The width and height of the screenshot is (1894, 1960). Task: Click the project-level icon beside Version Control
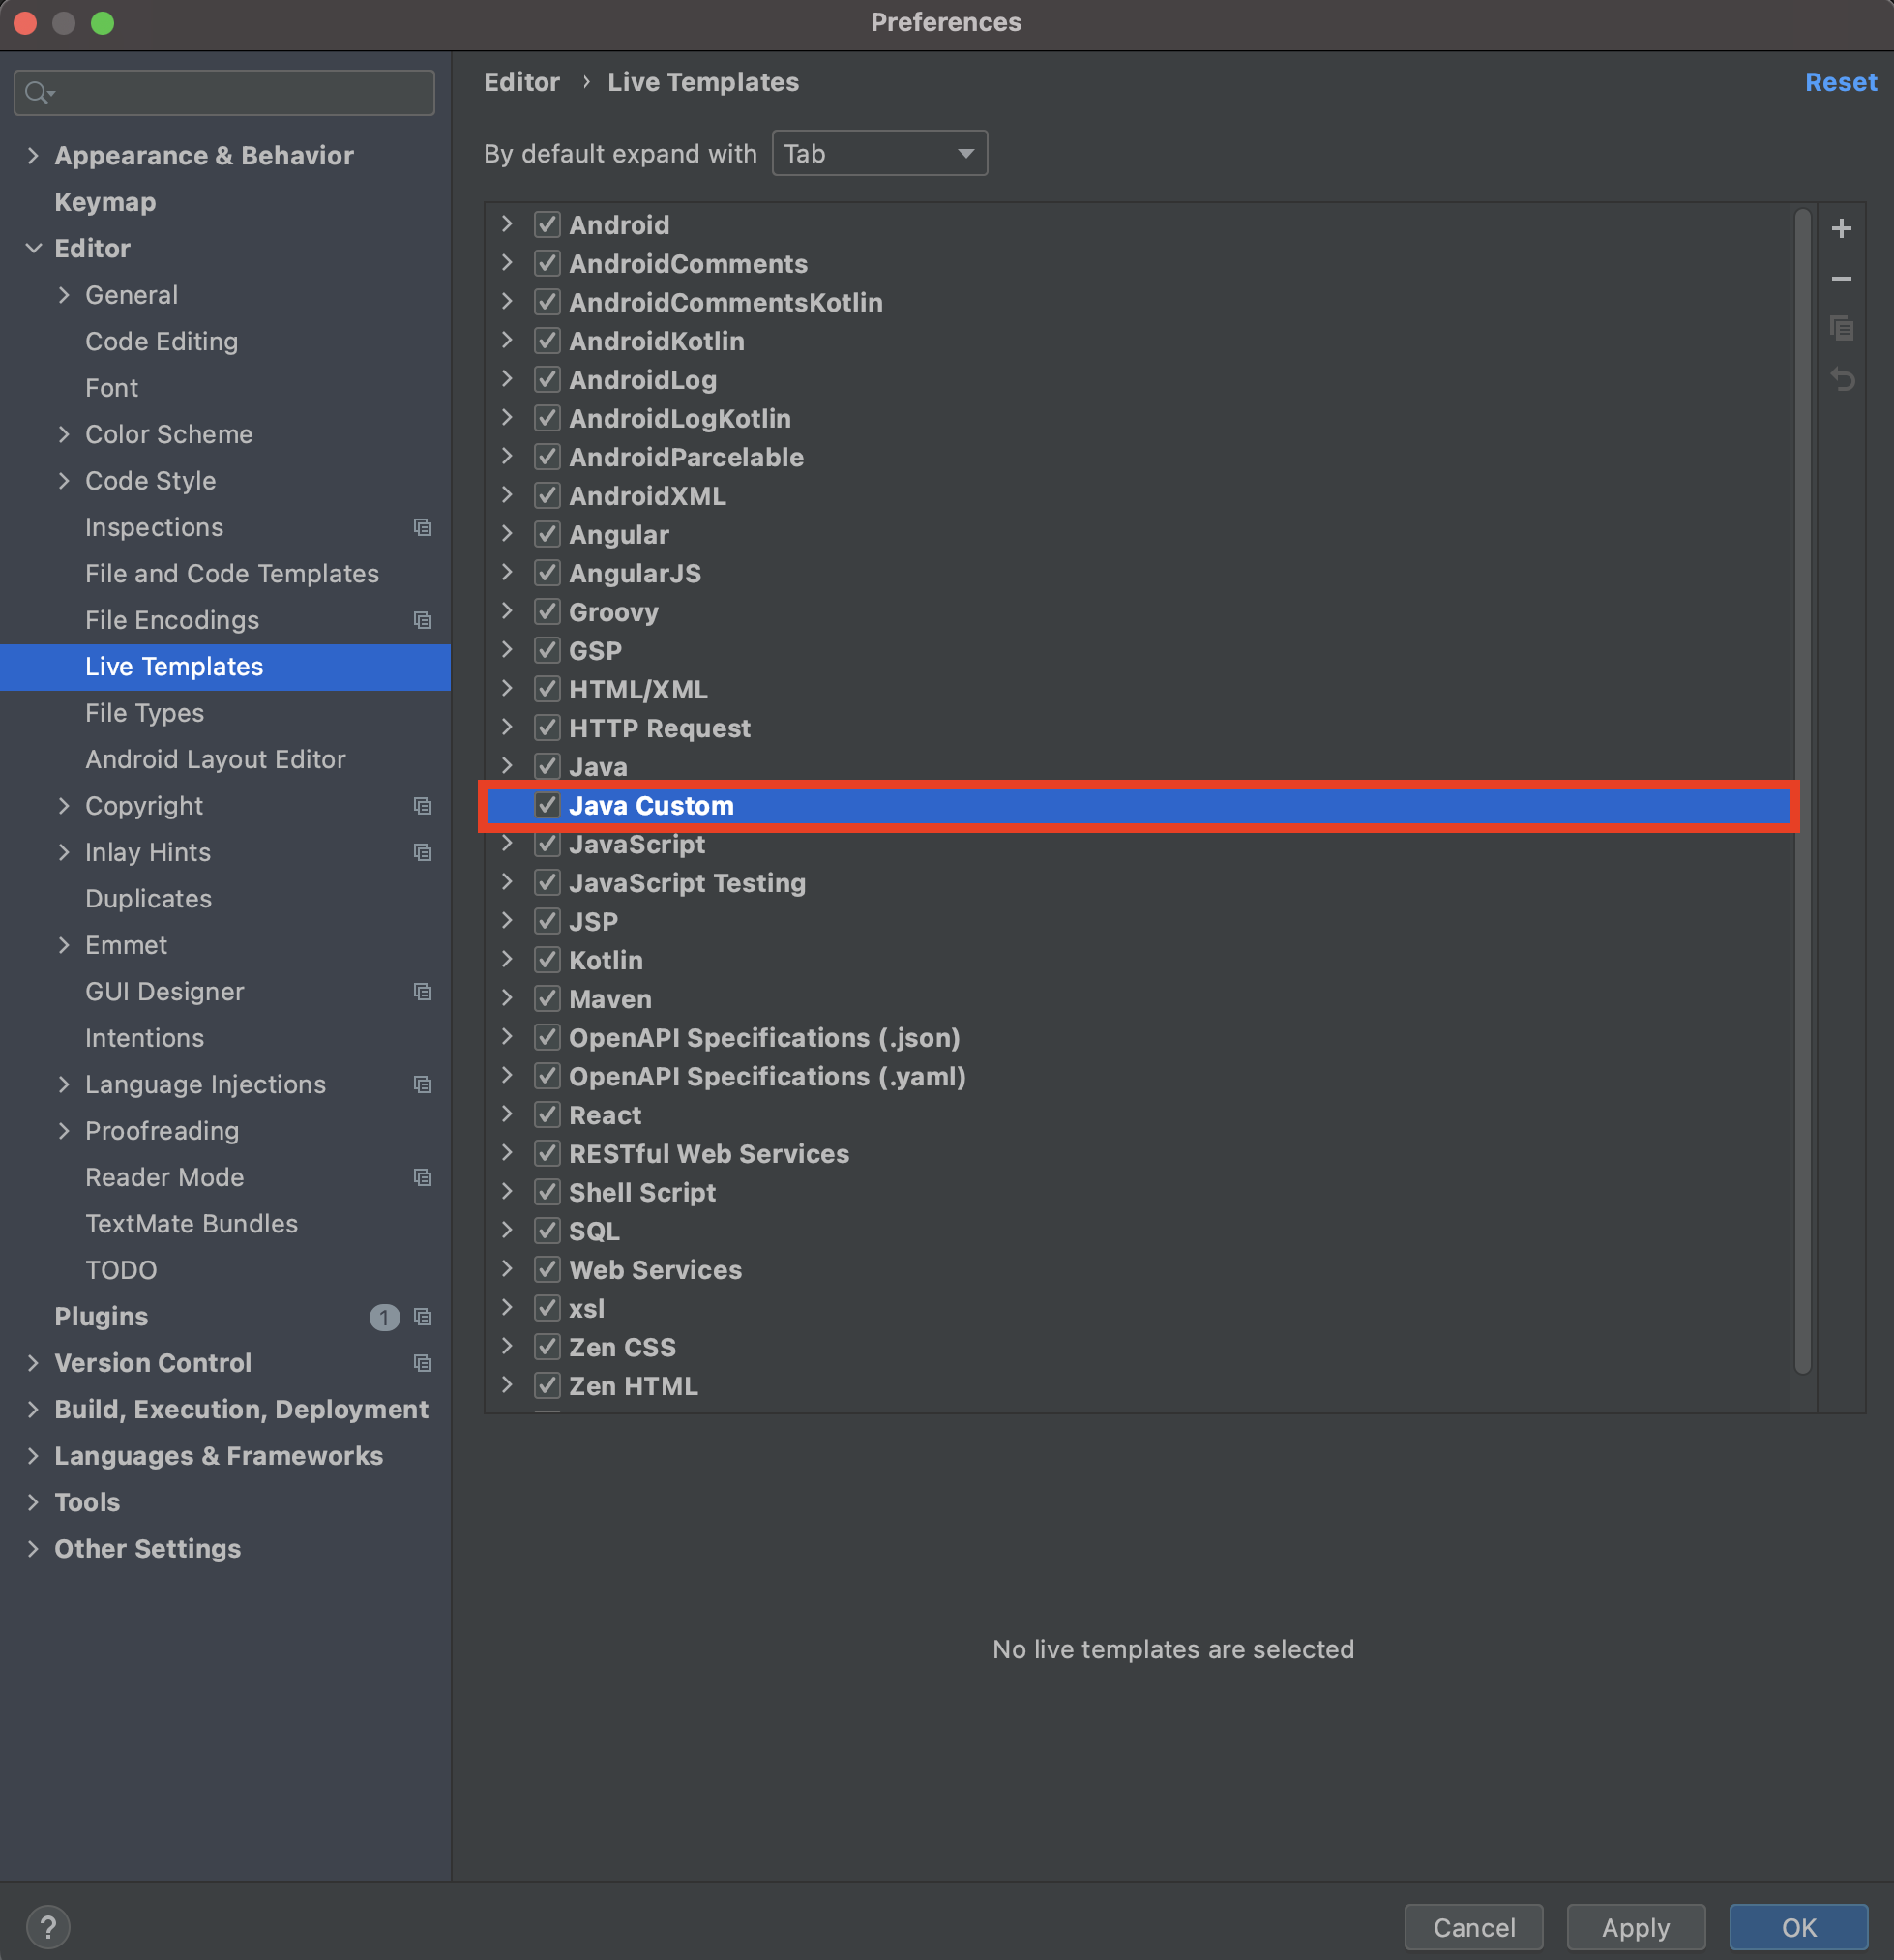[x=423, y=1363]
